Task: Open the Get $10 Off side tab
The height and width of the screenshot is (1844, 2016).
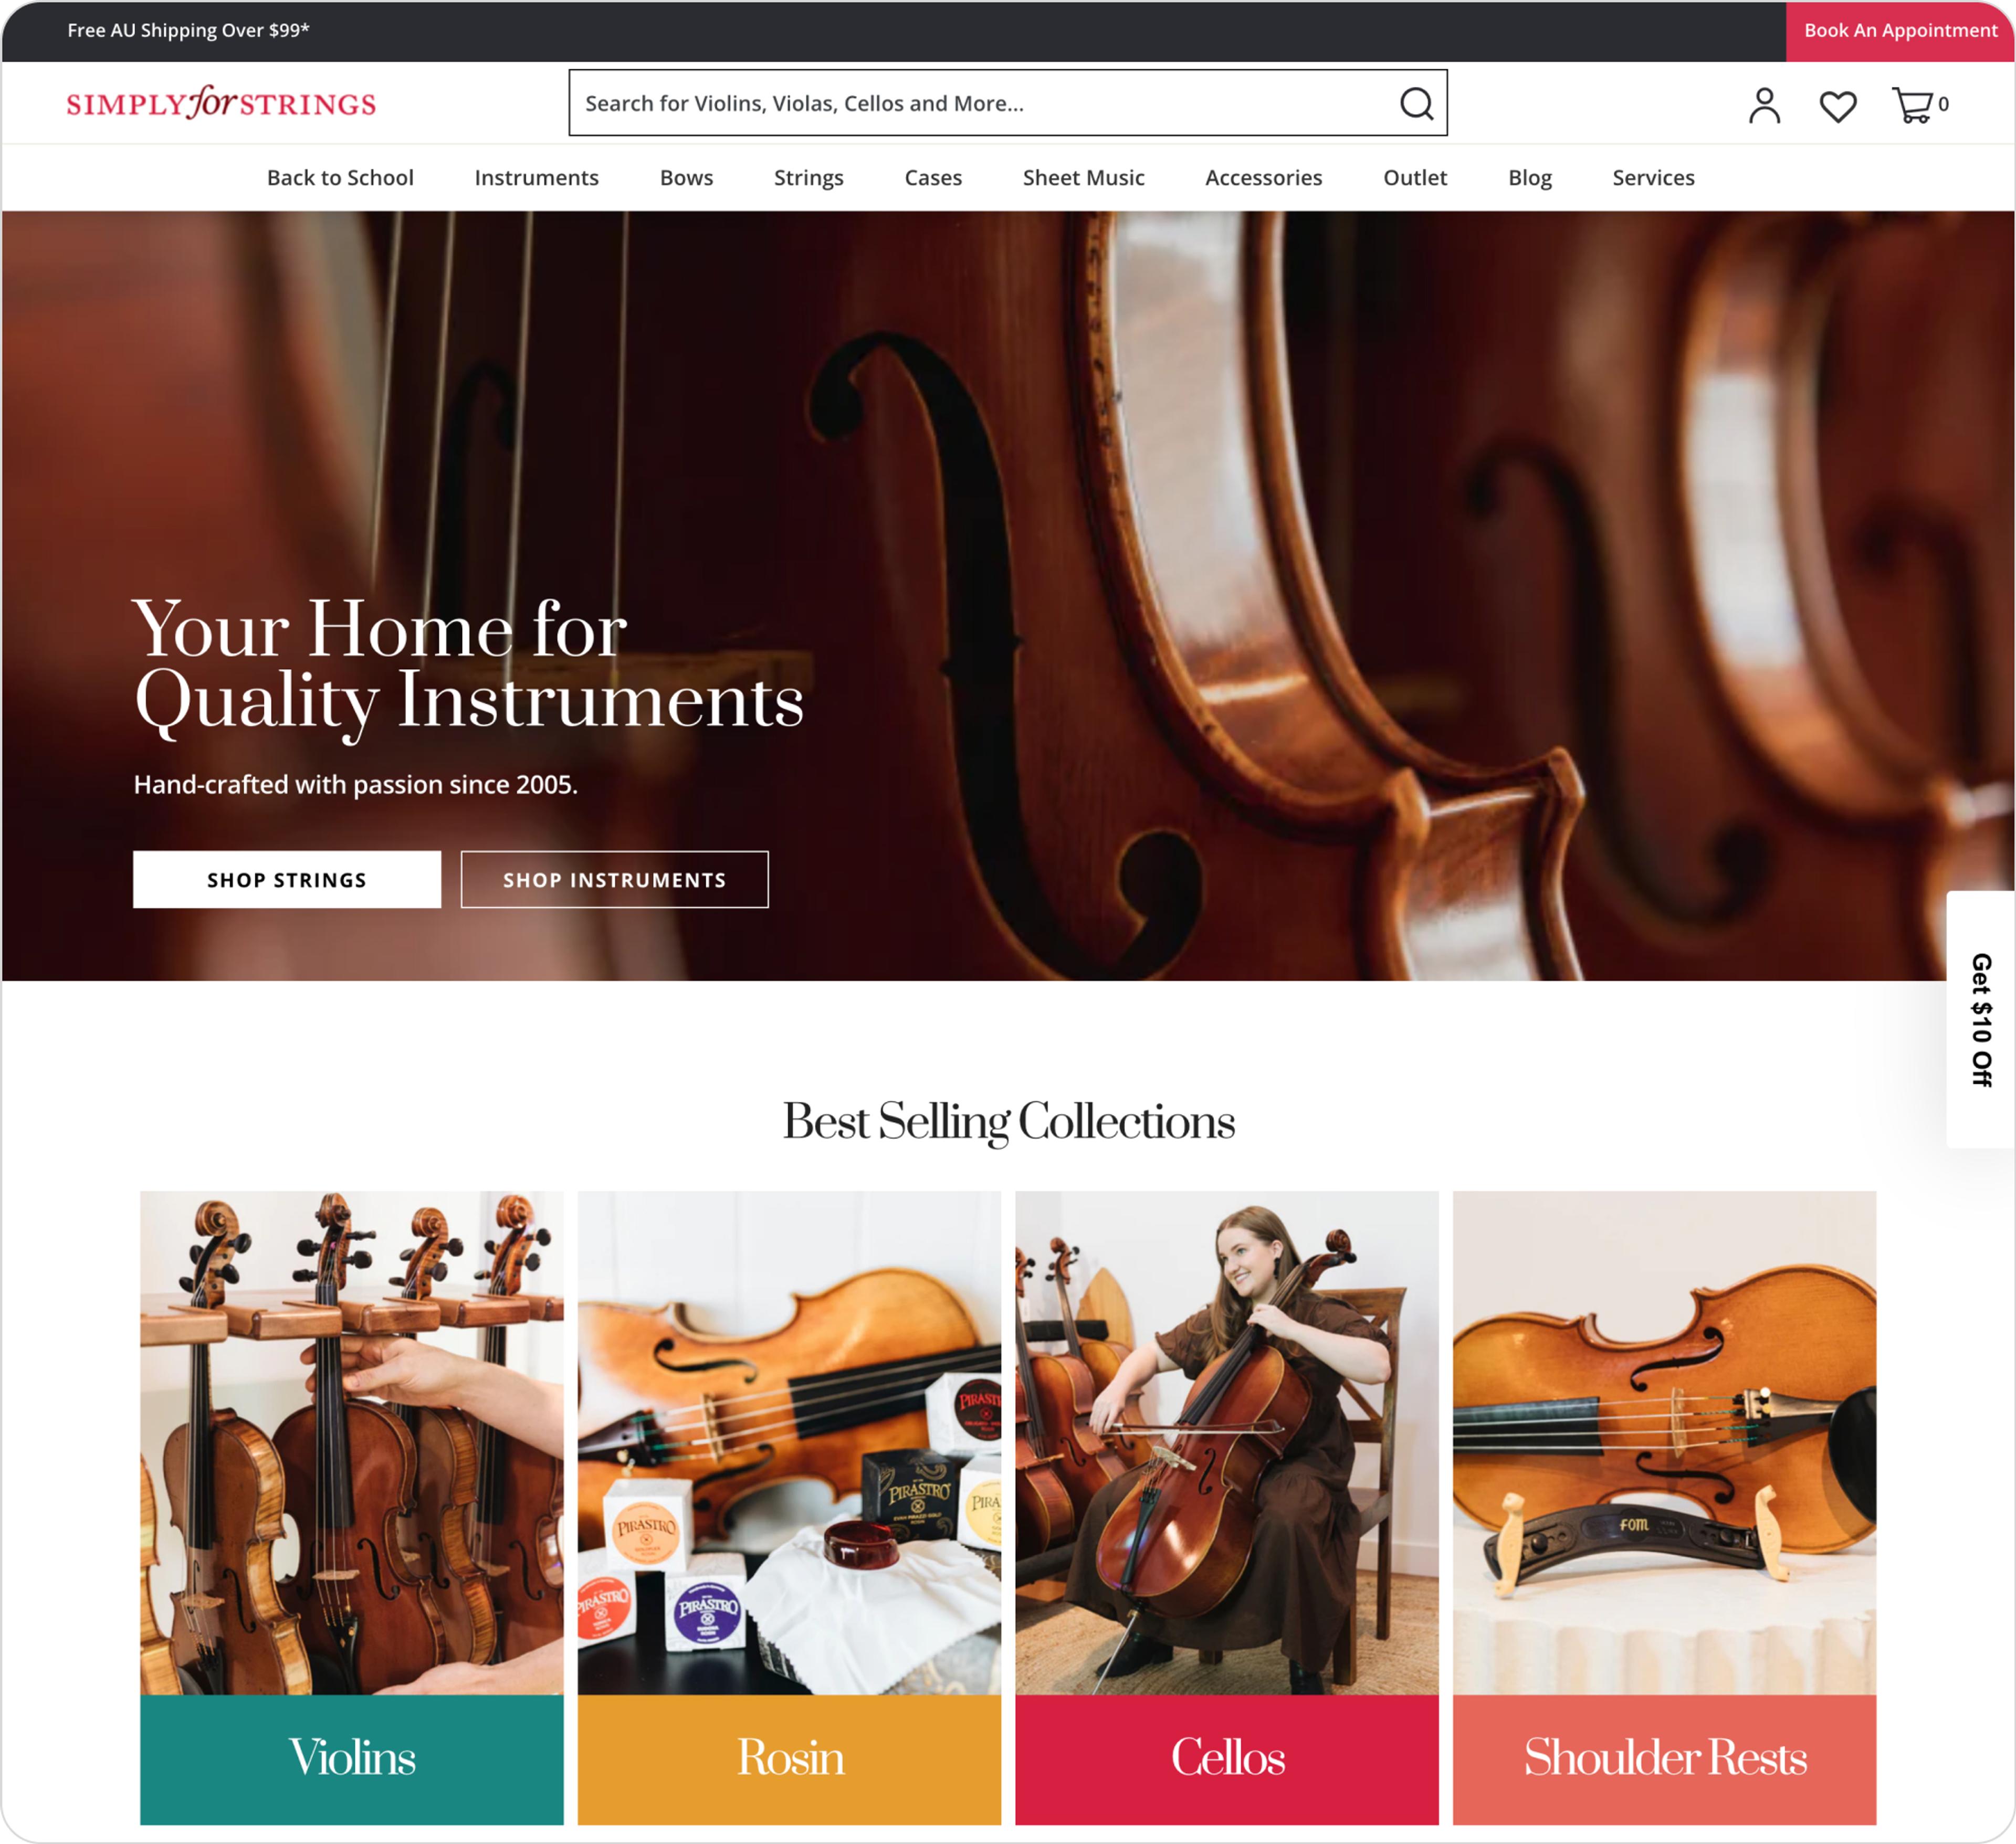Action: 1980,1019
